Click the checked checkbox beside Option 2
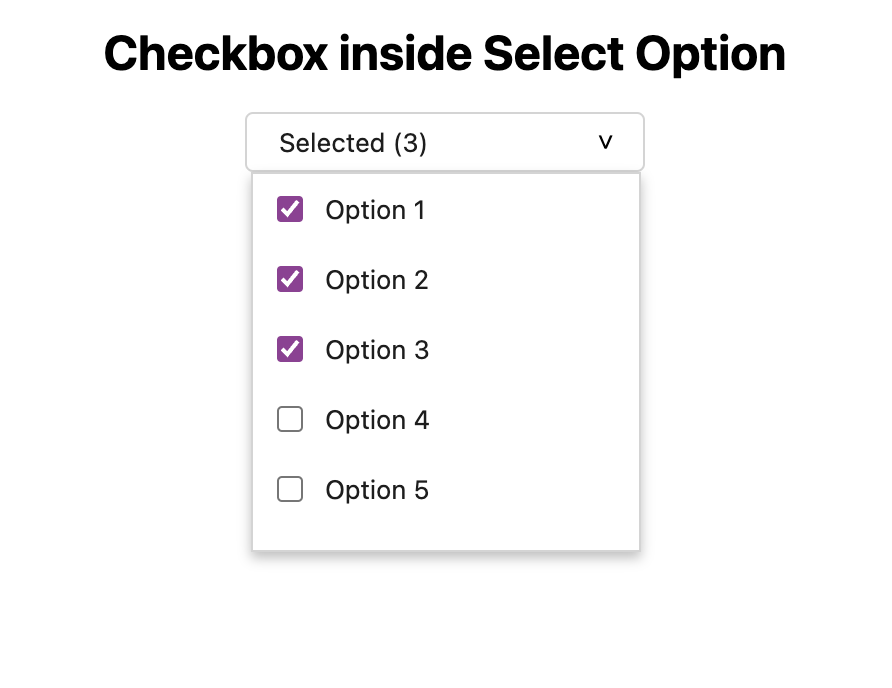892x688 pixels. (x=290, y=279)
